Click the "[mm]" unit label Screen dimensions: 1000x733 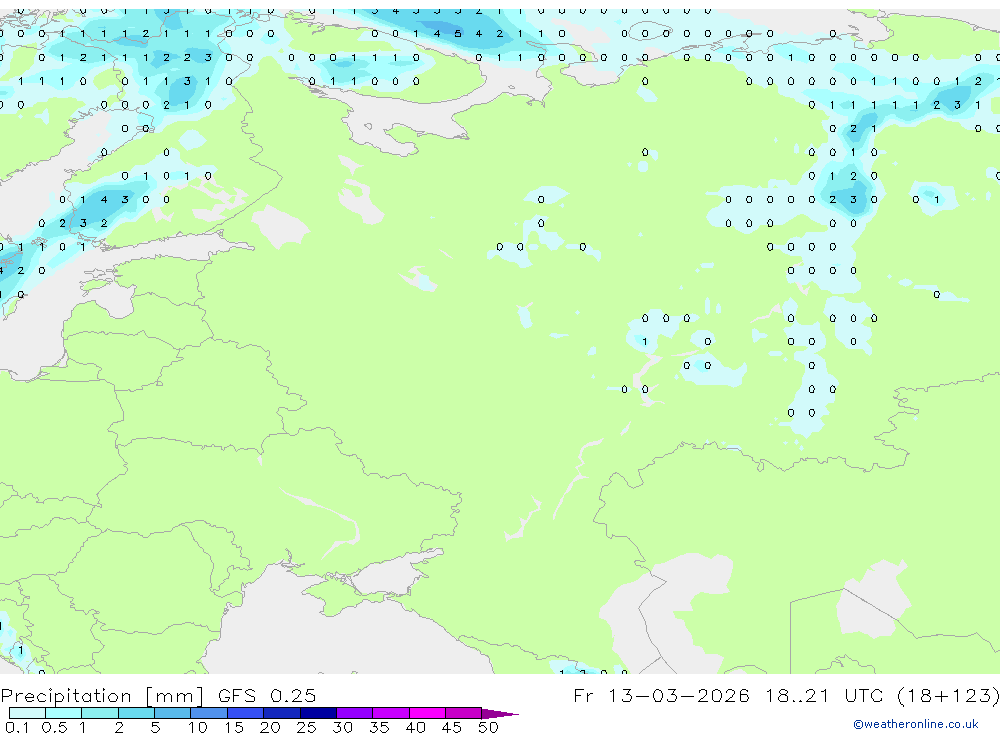[x=174, y=696]
